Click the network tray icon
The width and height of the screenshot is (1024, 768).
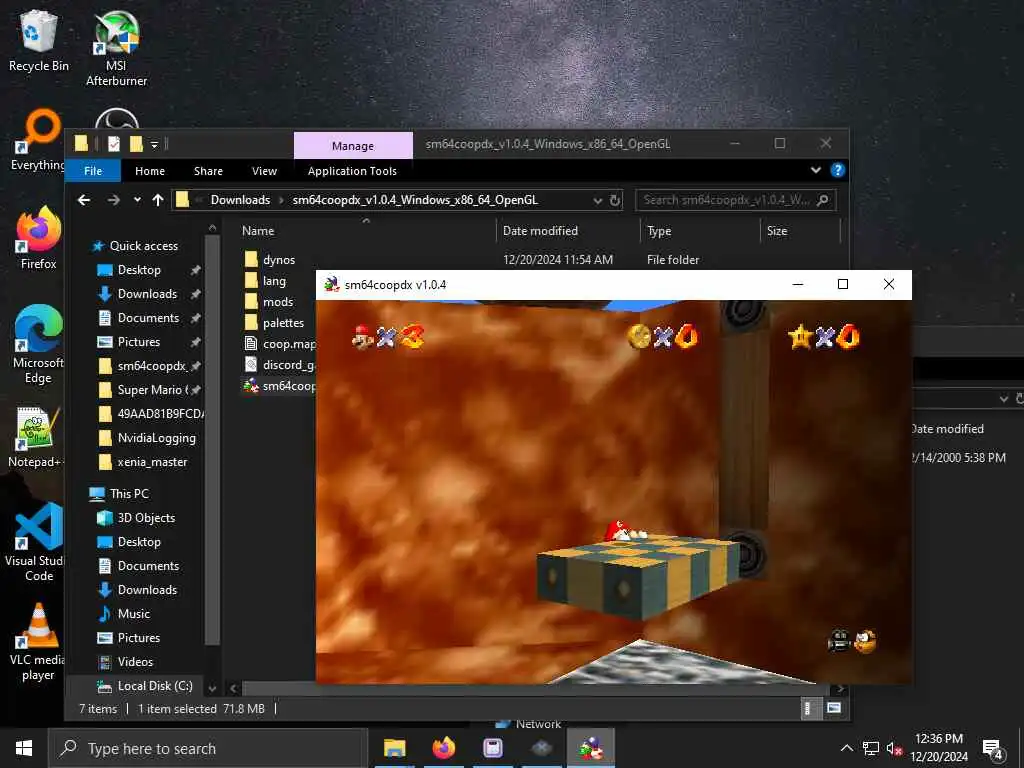[x=871, y=748]
